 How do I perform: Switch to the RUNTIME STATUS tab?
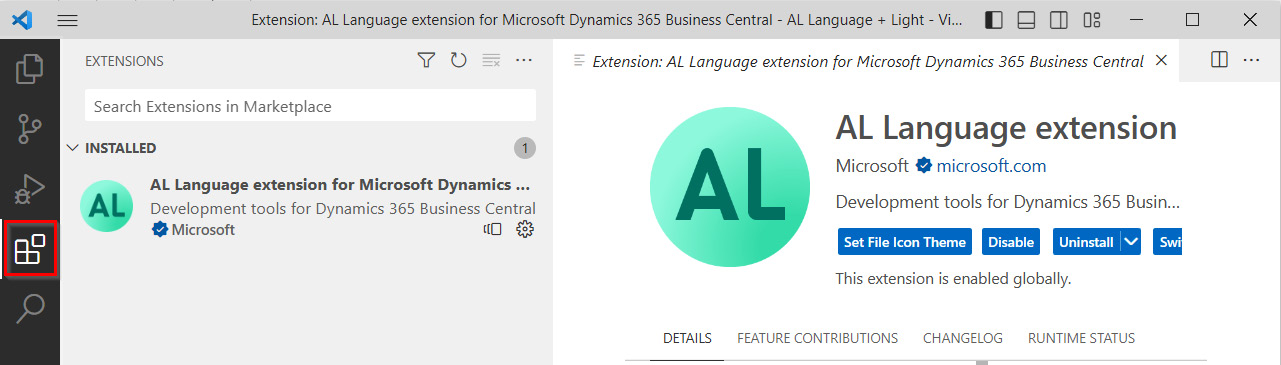coord(1082,338)
